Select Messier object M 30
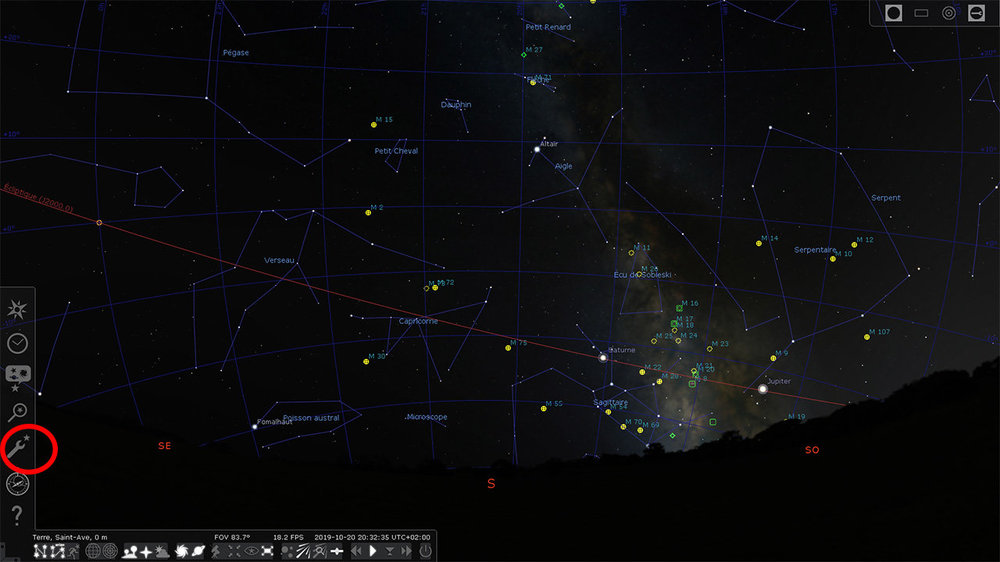 (366, 362)
